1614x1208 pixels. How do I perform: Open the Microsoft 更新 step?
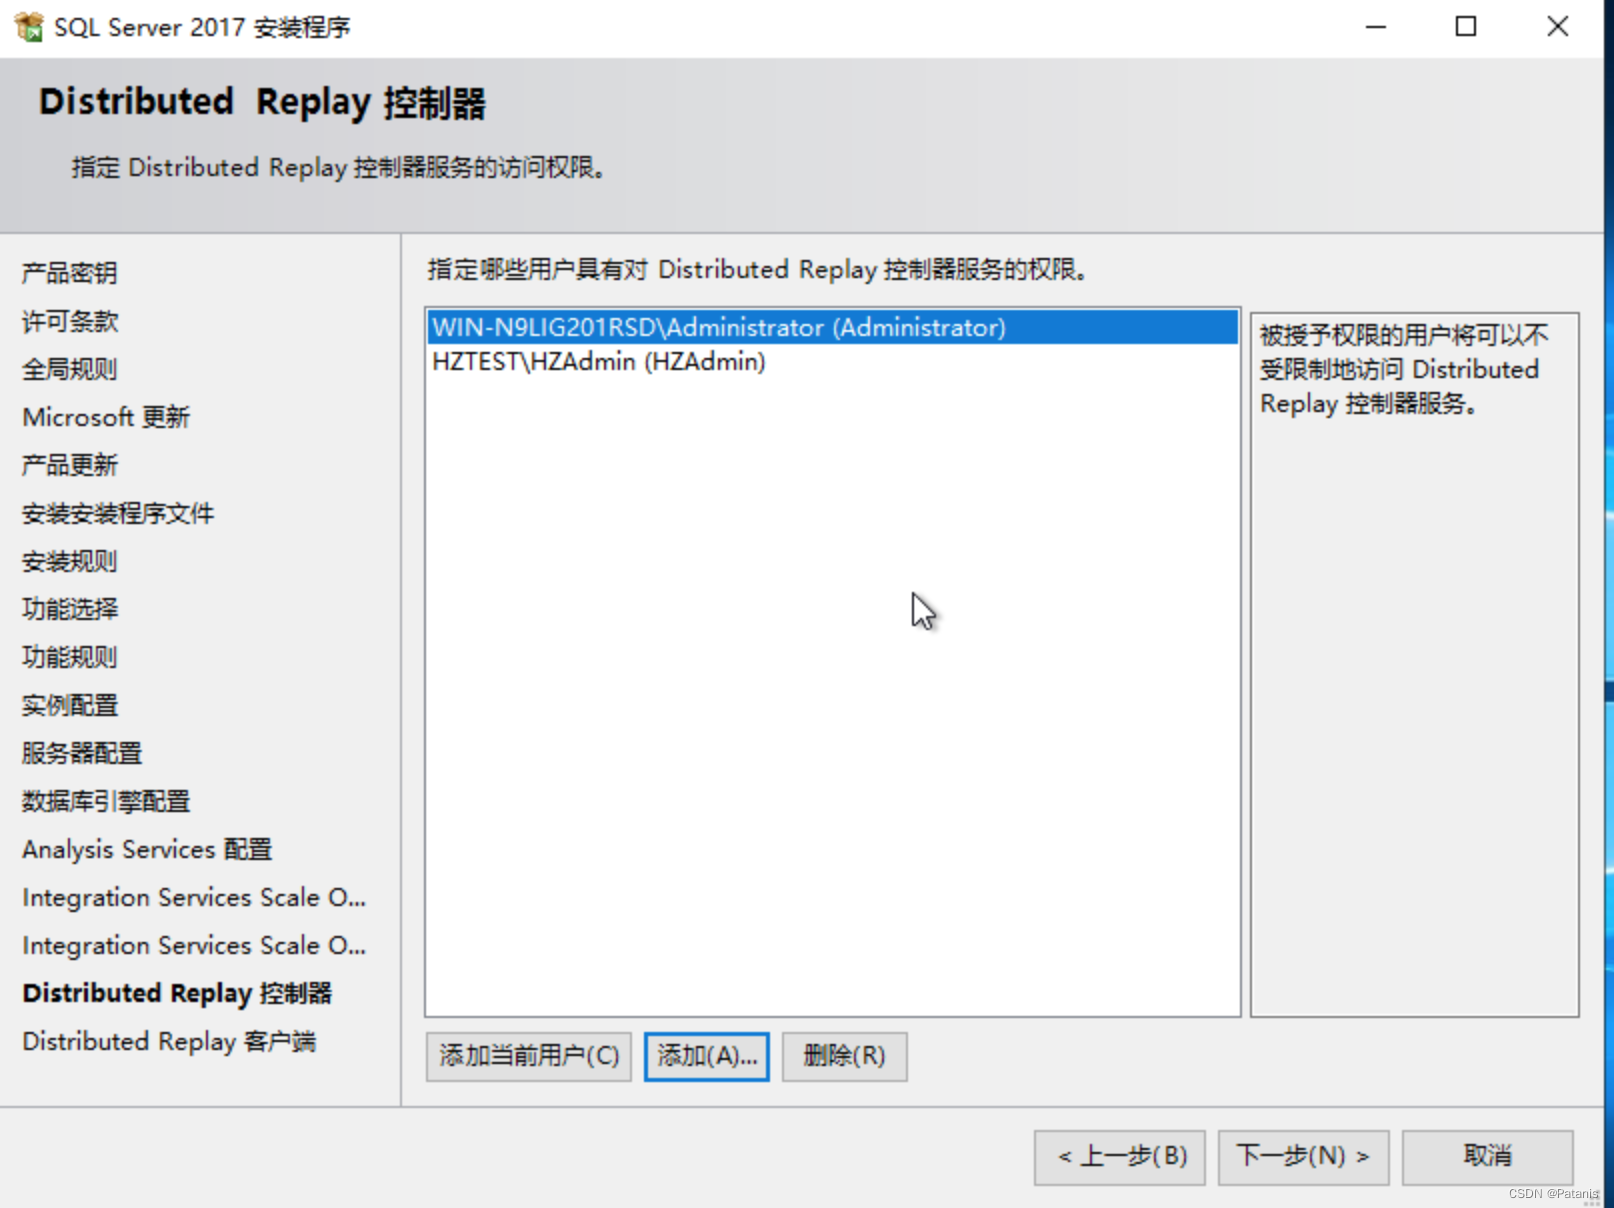tap(106, 417)
